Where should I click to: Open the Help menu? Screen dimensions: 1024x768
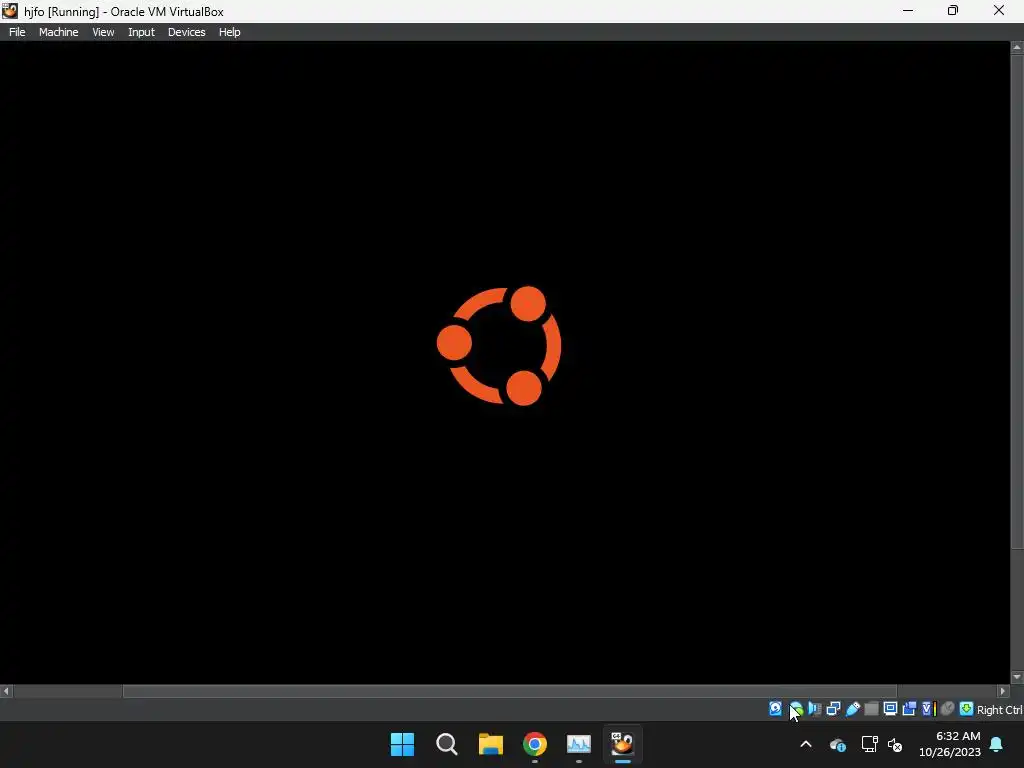pos(229,32)
